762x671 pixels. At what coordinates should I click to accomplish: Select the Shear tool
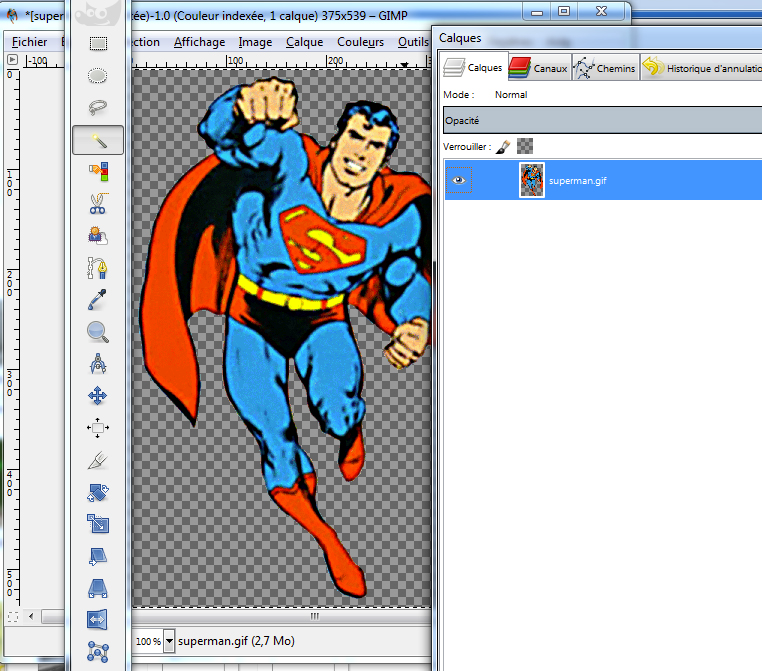click(98, 556)
